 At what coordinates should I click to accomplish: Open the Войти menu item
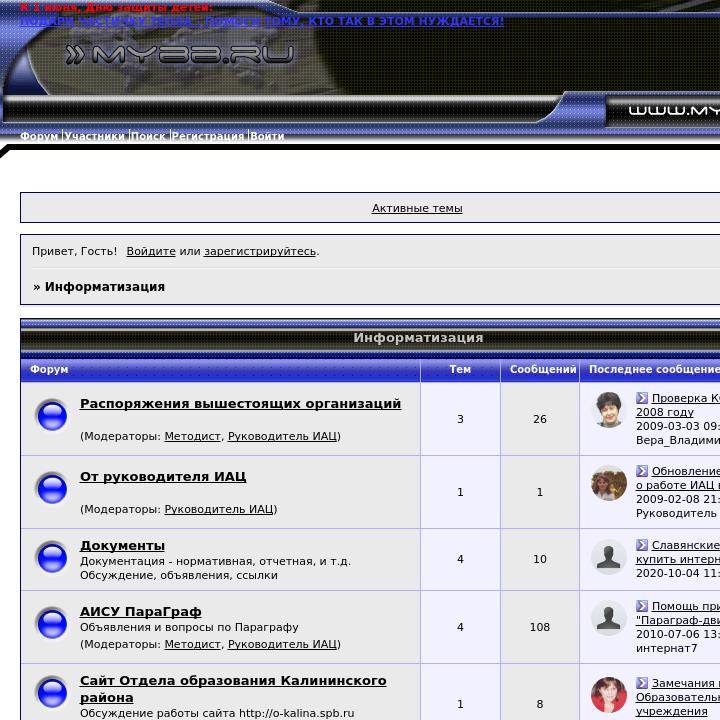click(x=267, y=136)
